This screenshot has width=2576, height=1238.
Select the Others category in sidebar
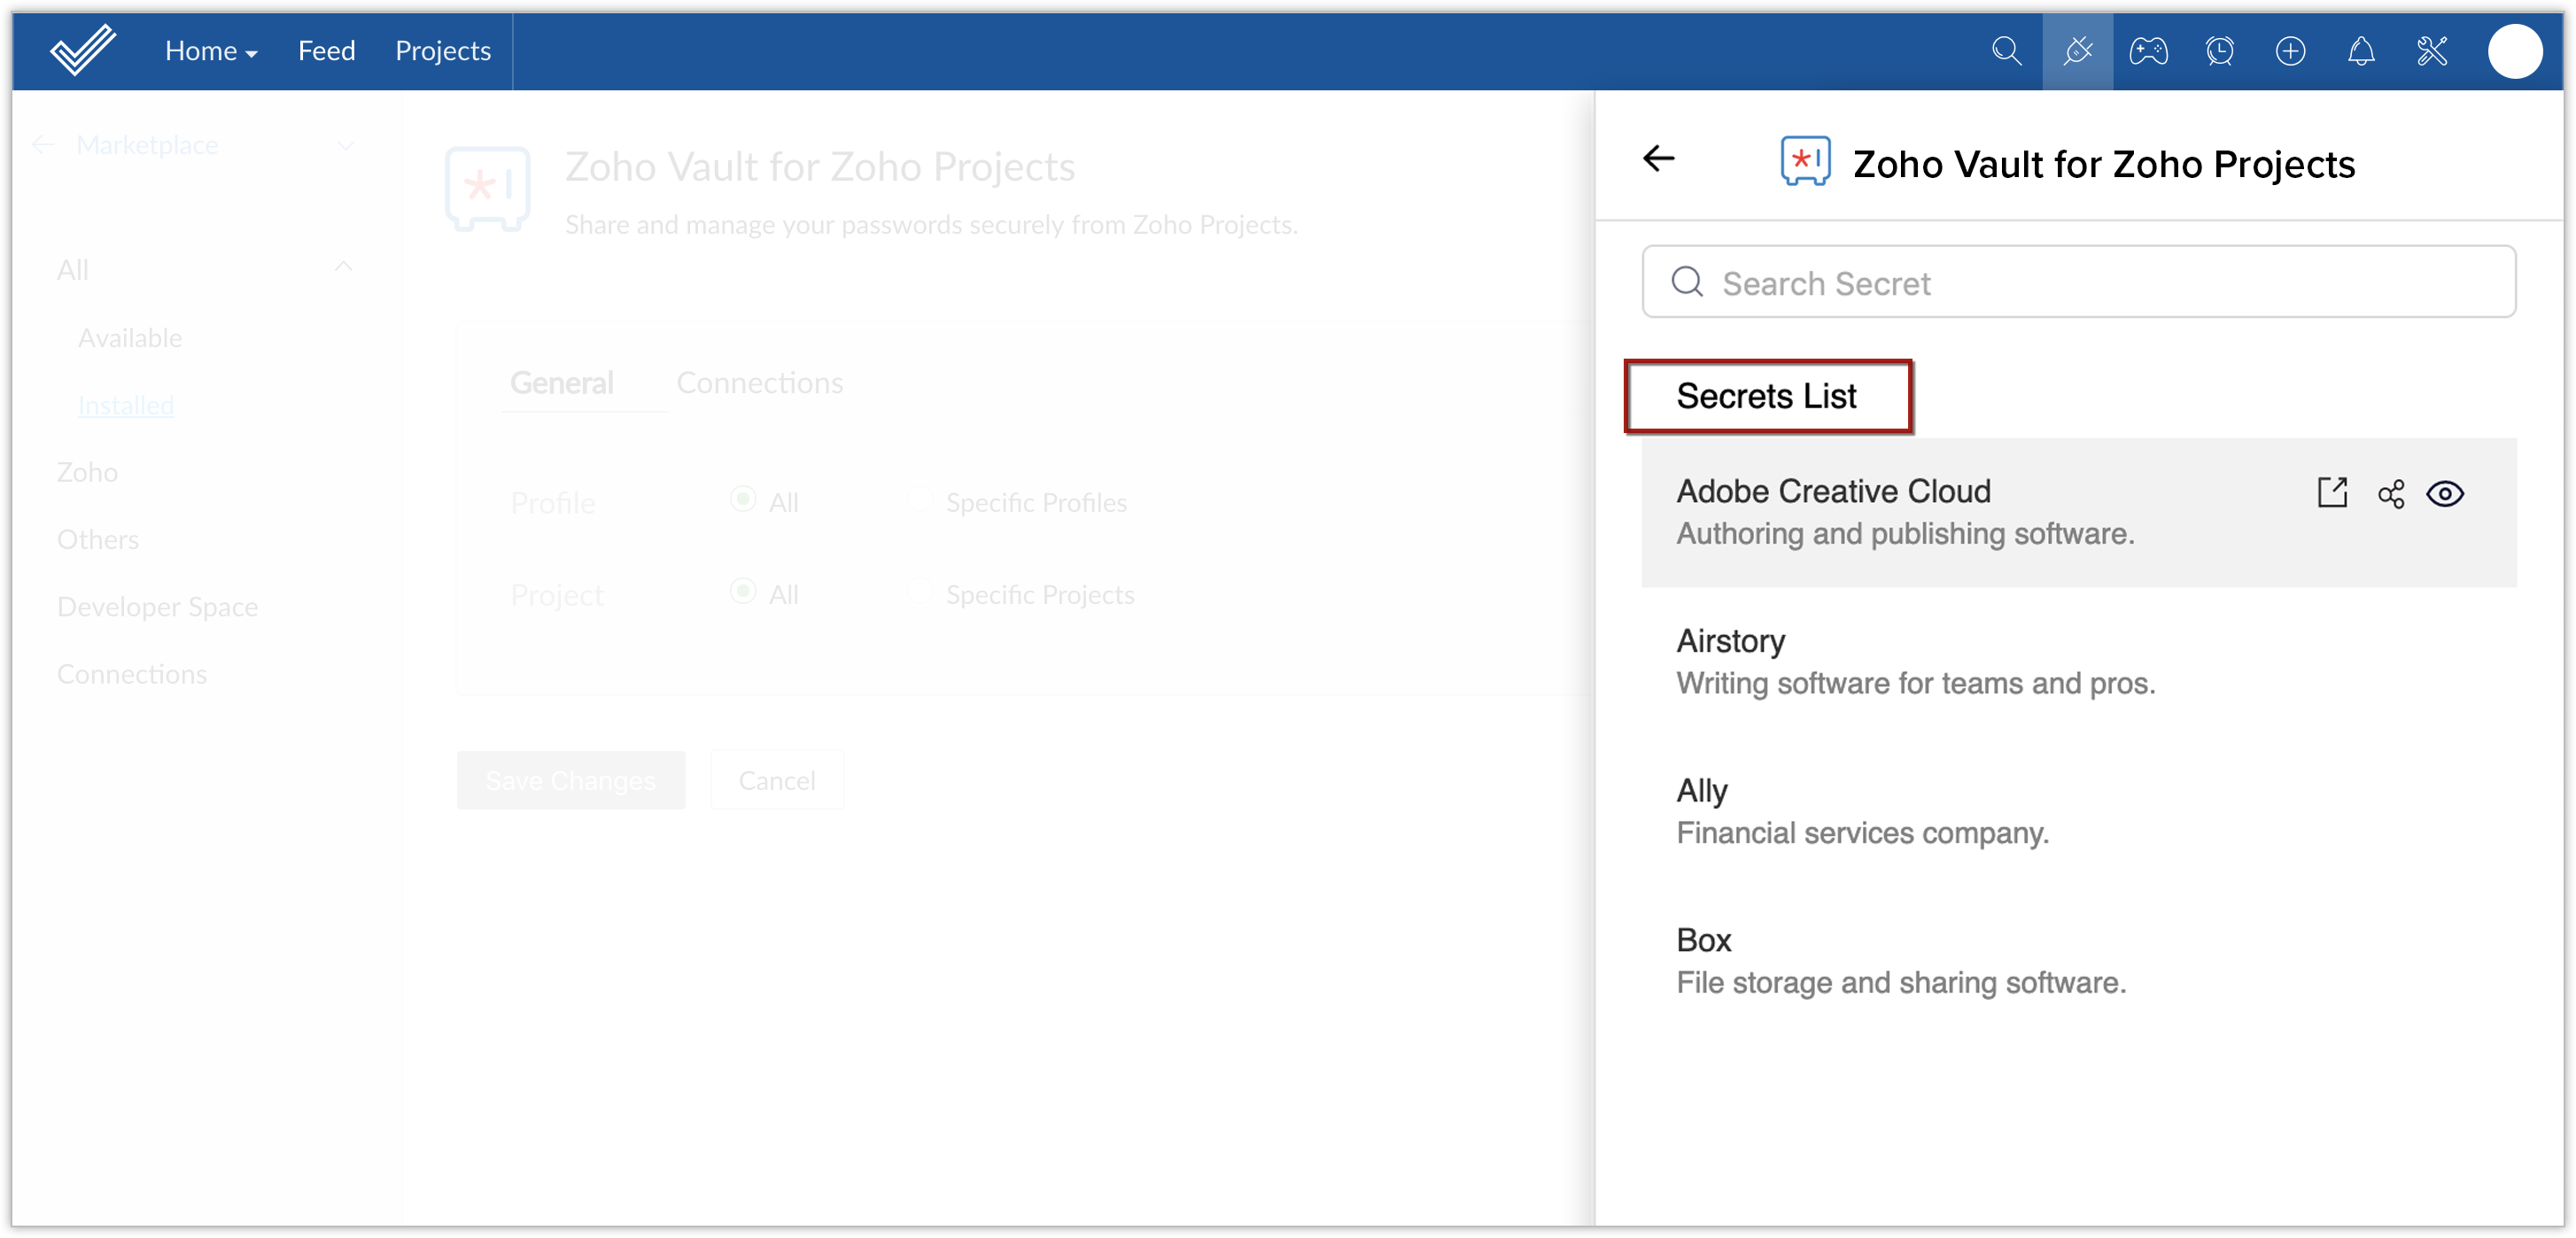98,540
